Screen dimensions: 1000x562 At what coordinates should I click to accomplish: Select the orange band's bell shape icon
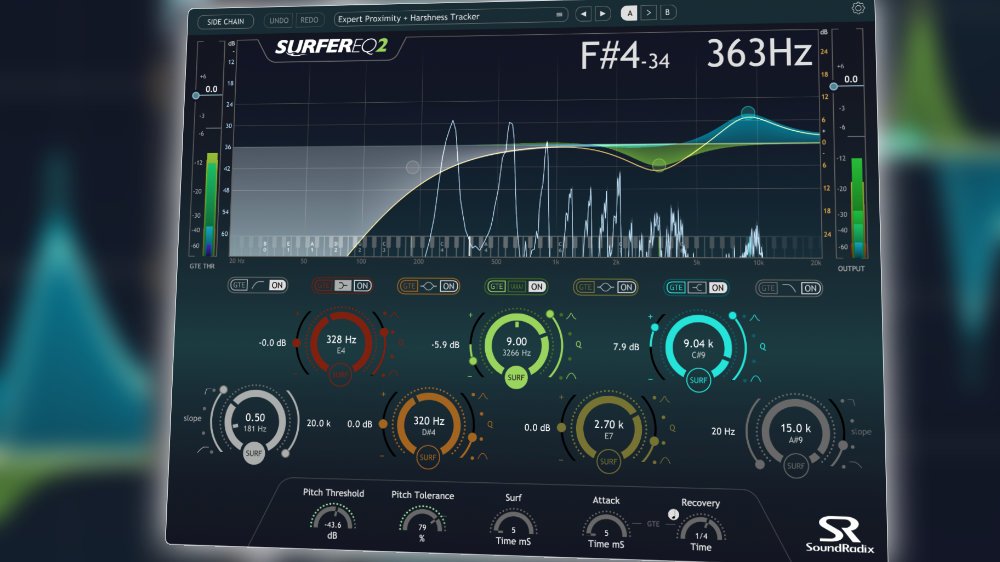tap(429, 286)
